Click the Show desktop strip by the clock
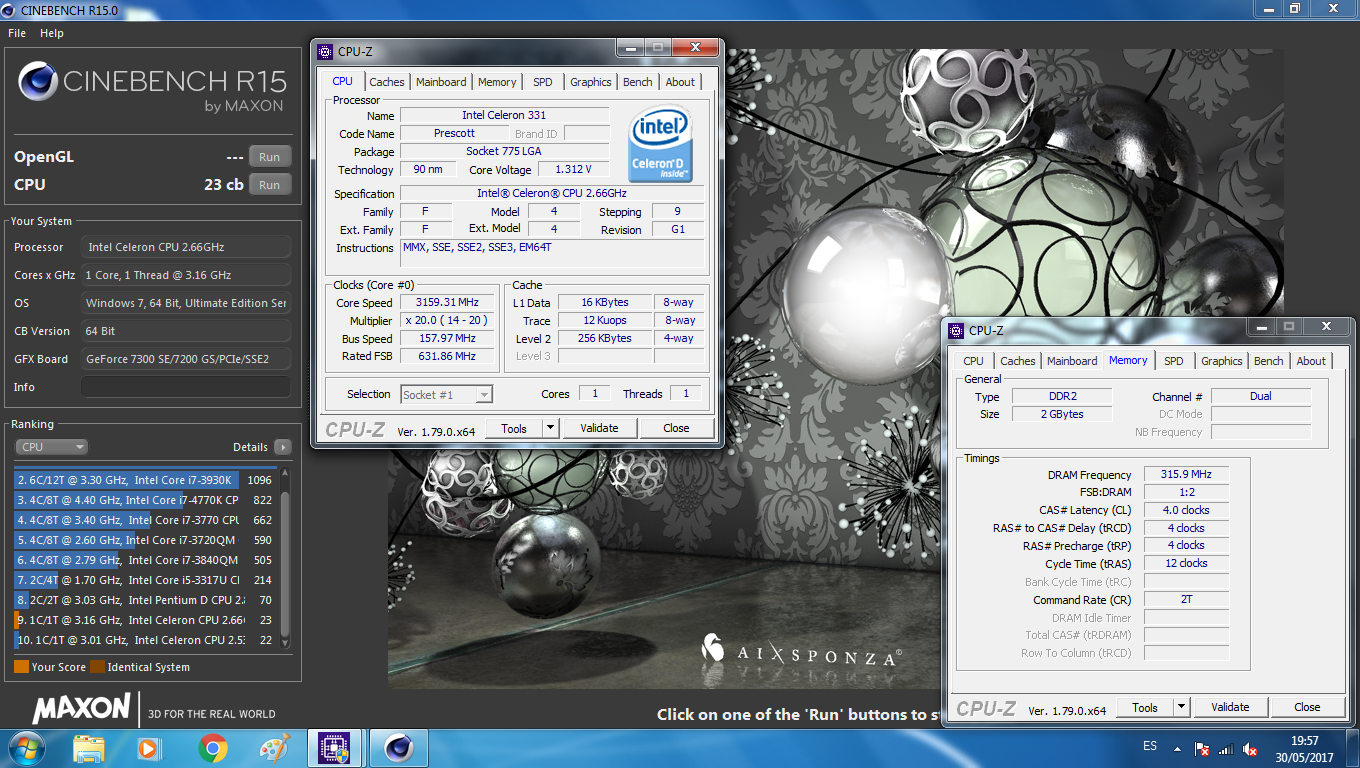 tap(1352, 748)
